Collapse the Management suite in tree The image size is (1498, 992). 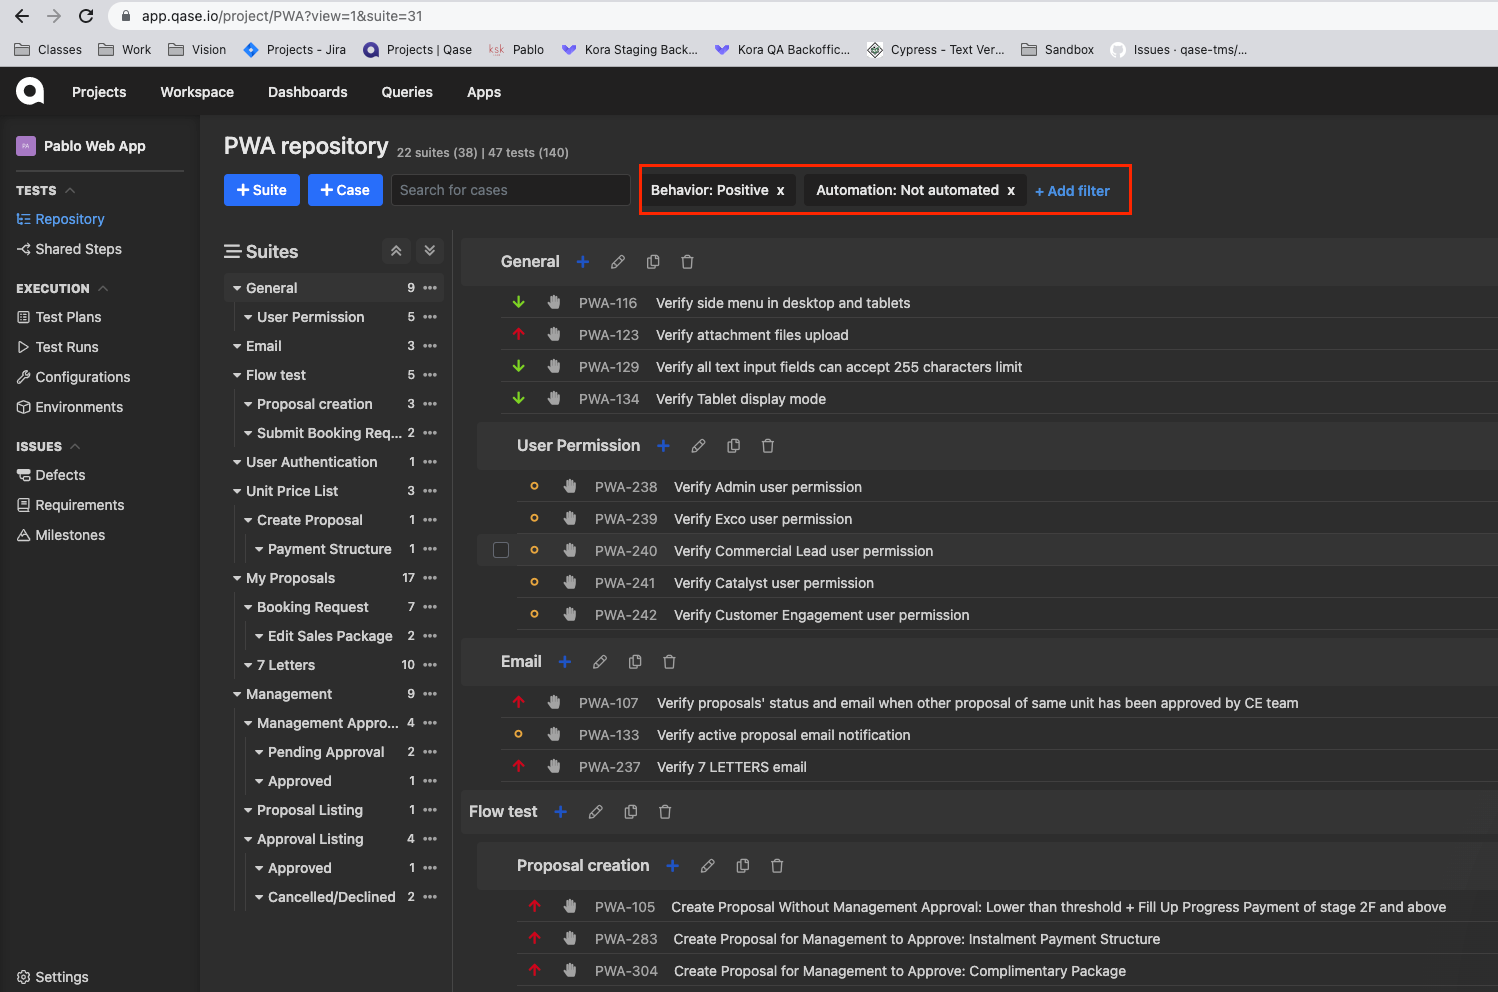coord(237,694)
